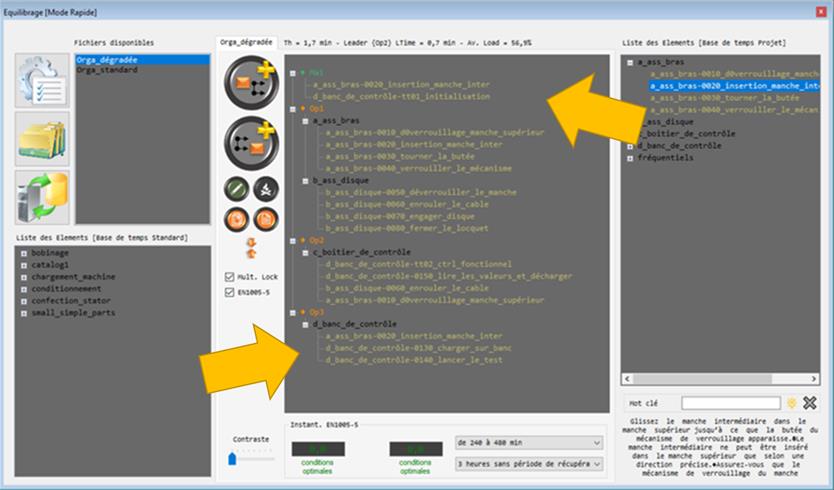Expand d_banc_de_contrôle in project elements list
Screen dimensions: 834x490
click(630, 146)
